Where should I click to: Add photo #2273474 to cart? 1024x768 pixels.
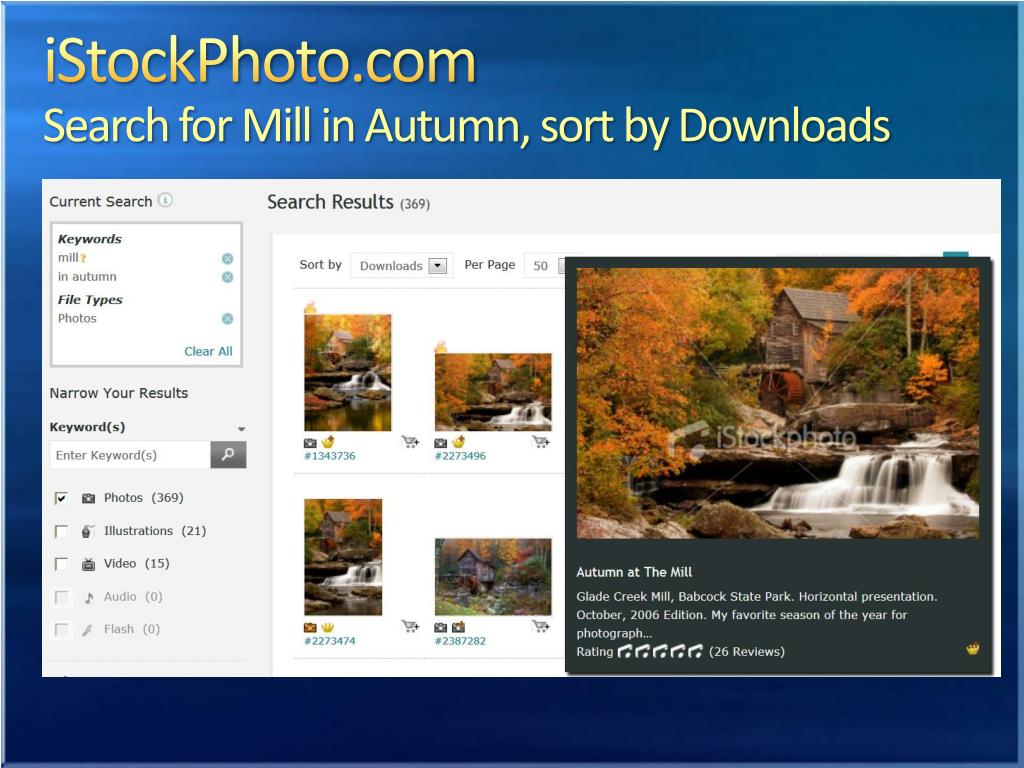pos(410,627)
